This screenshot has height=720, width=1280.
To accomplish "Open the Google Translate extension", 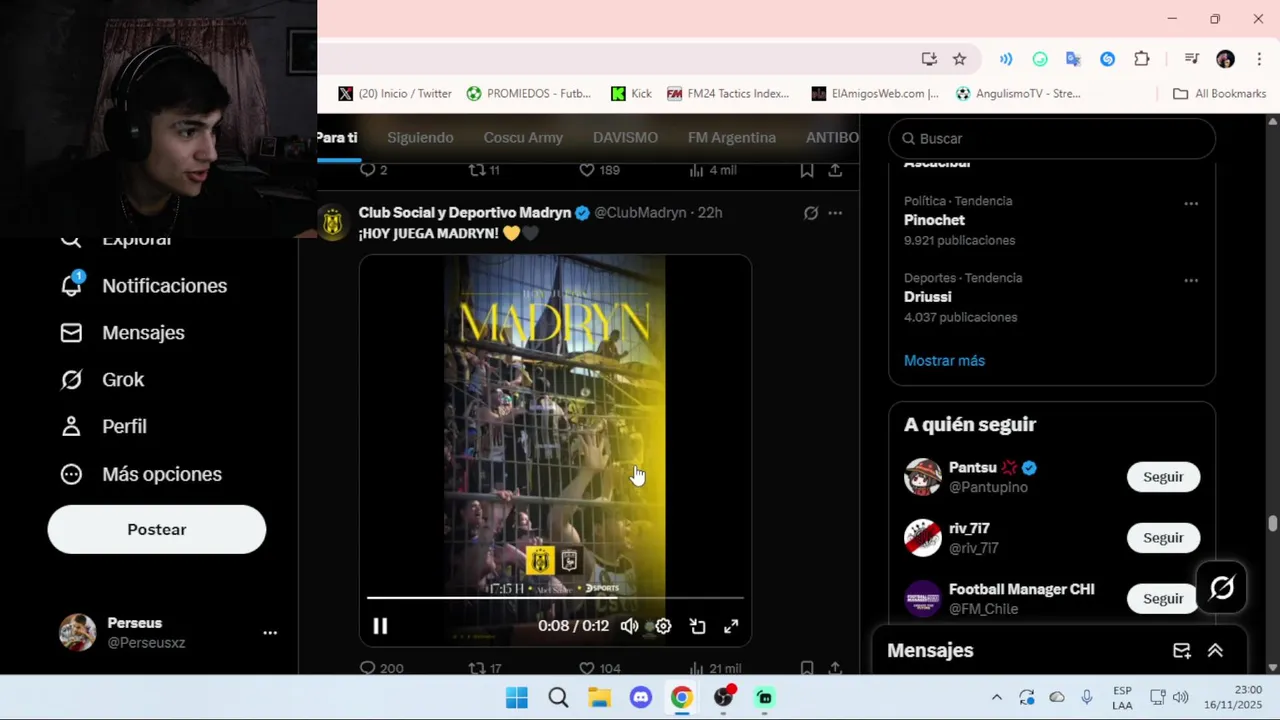I will [1073, 59].
